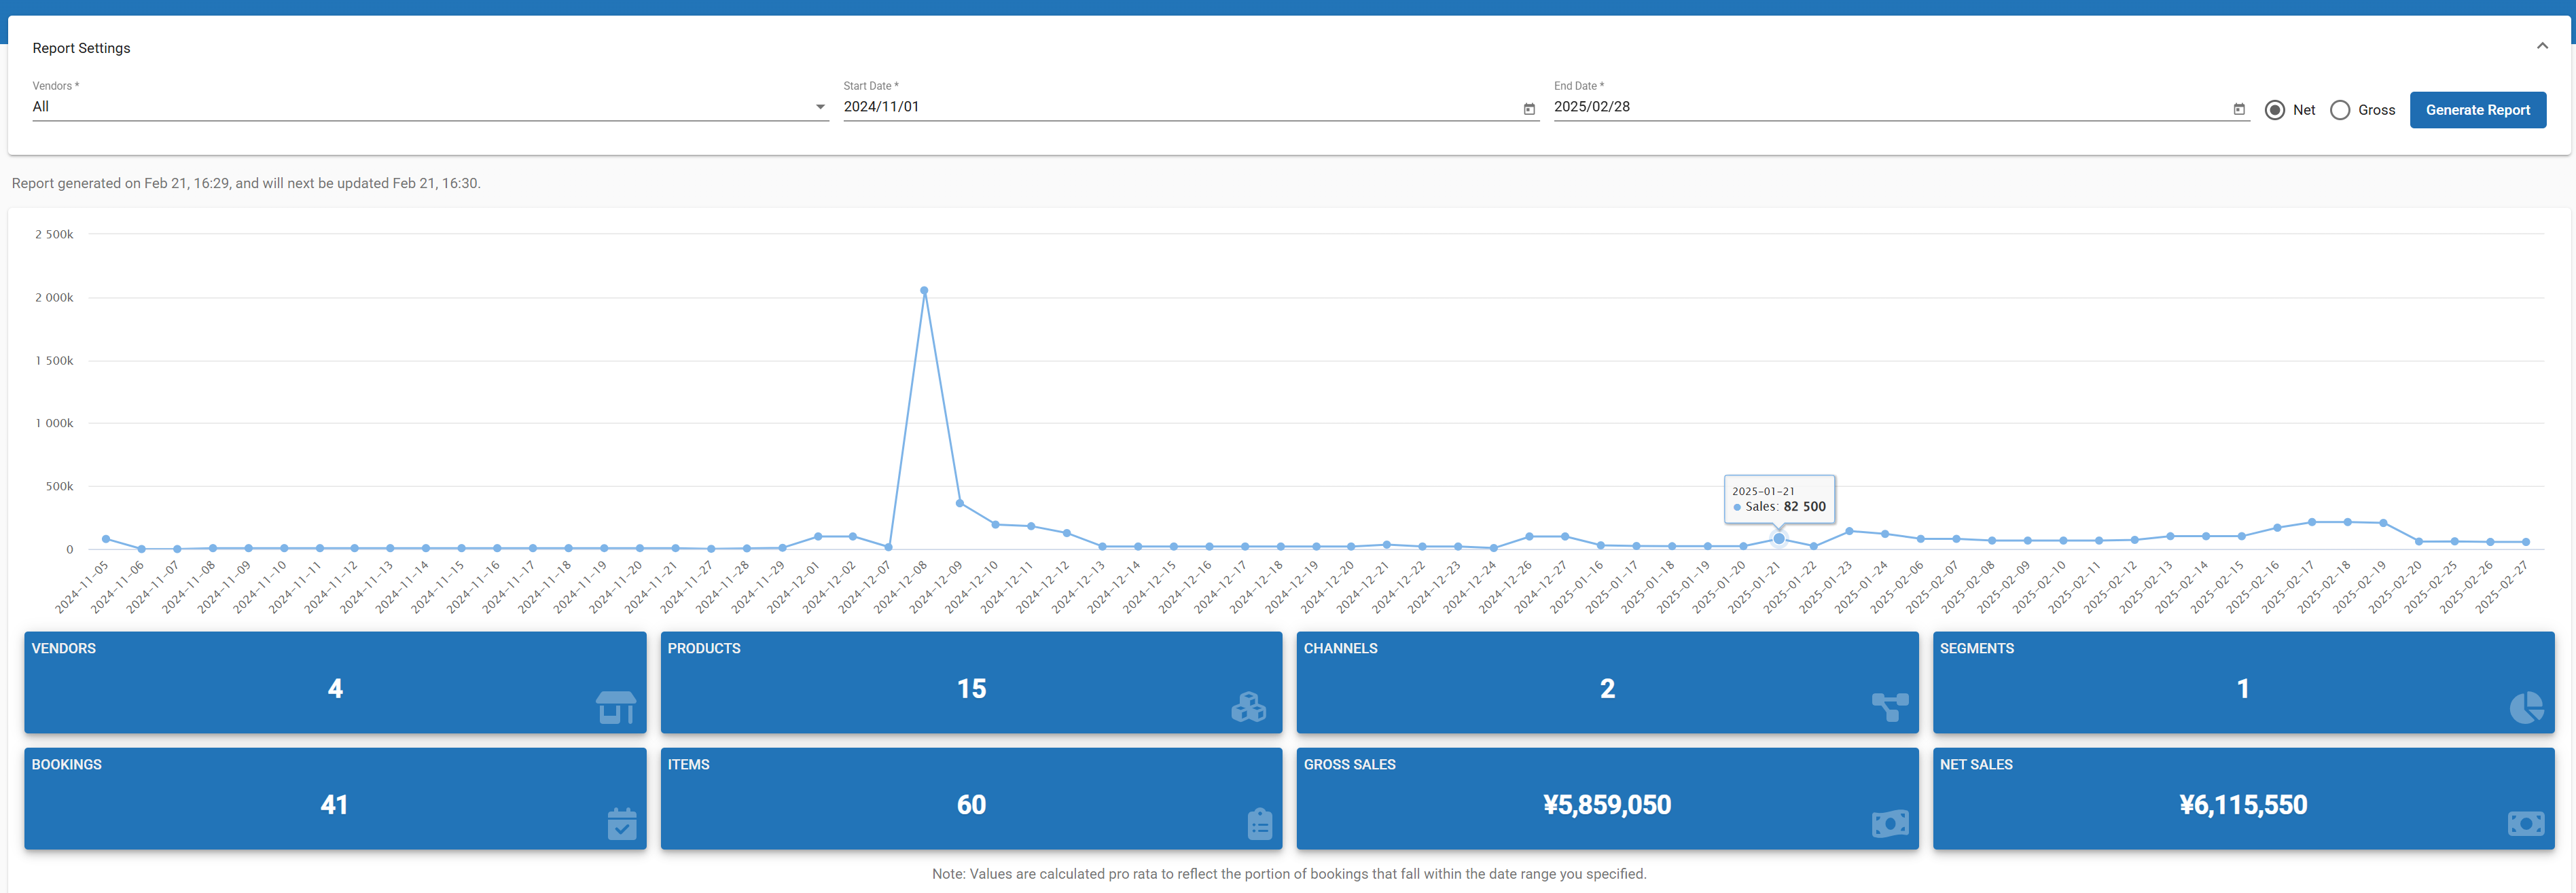Open the Start Date calendar picker
2576x893 pixels.
[1528, 109]
